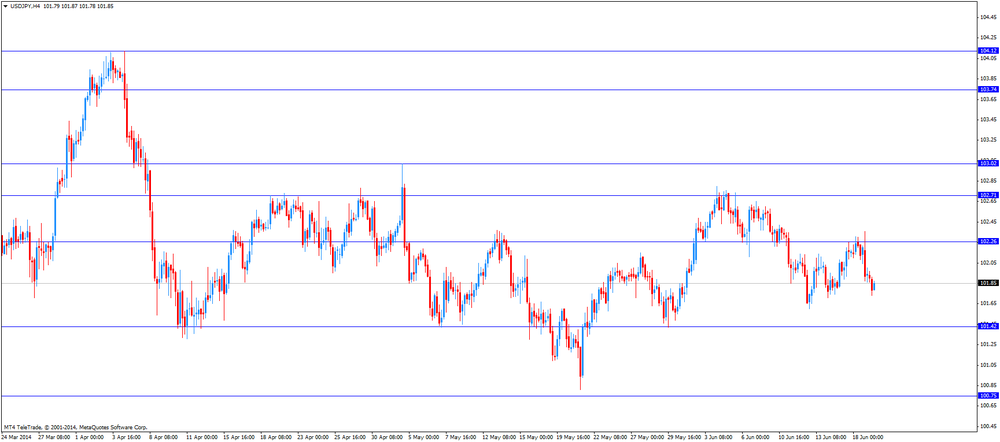The width and height of the screenshot is (1000, 442).
Task: Select the 101.42 horizontal line price label
Action: [988, 327]
